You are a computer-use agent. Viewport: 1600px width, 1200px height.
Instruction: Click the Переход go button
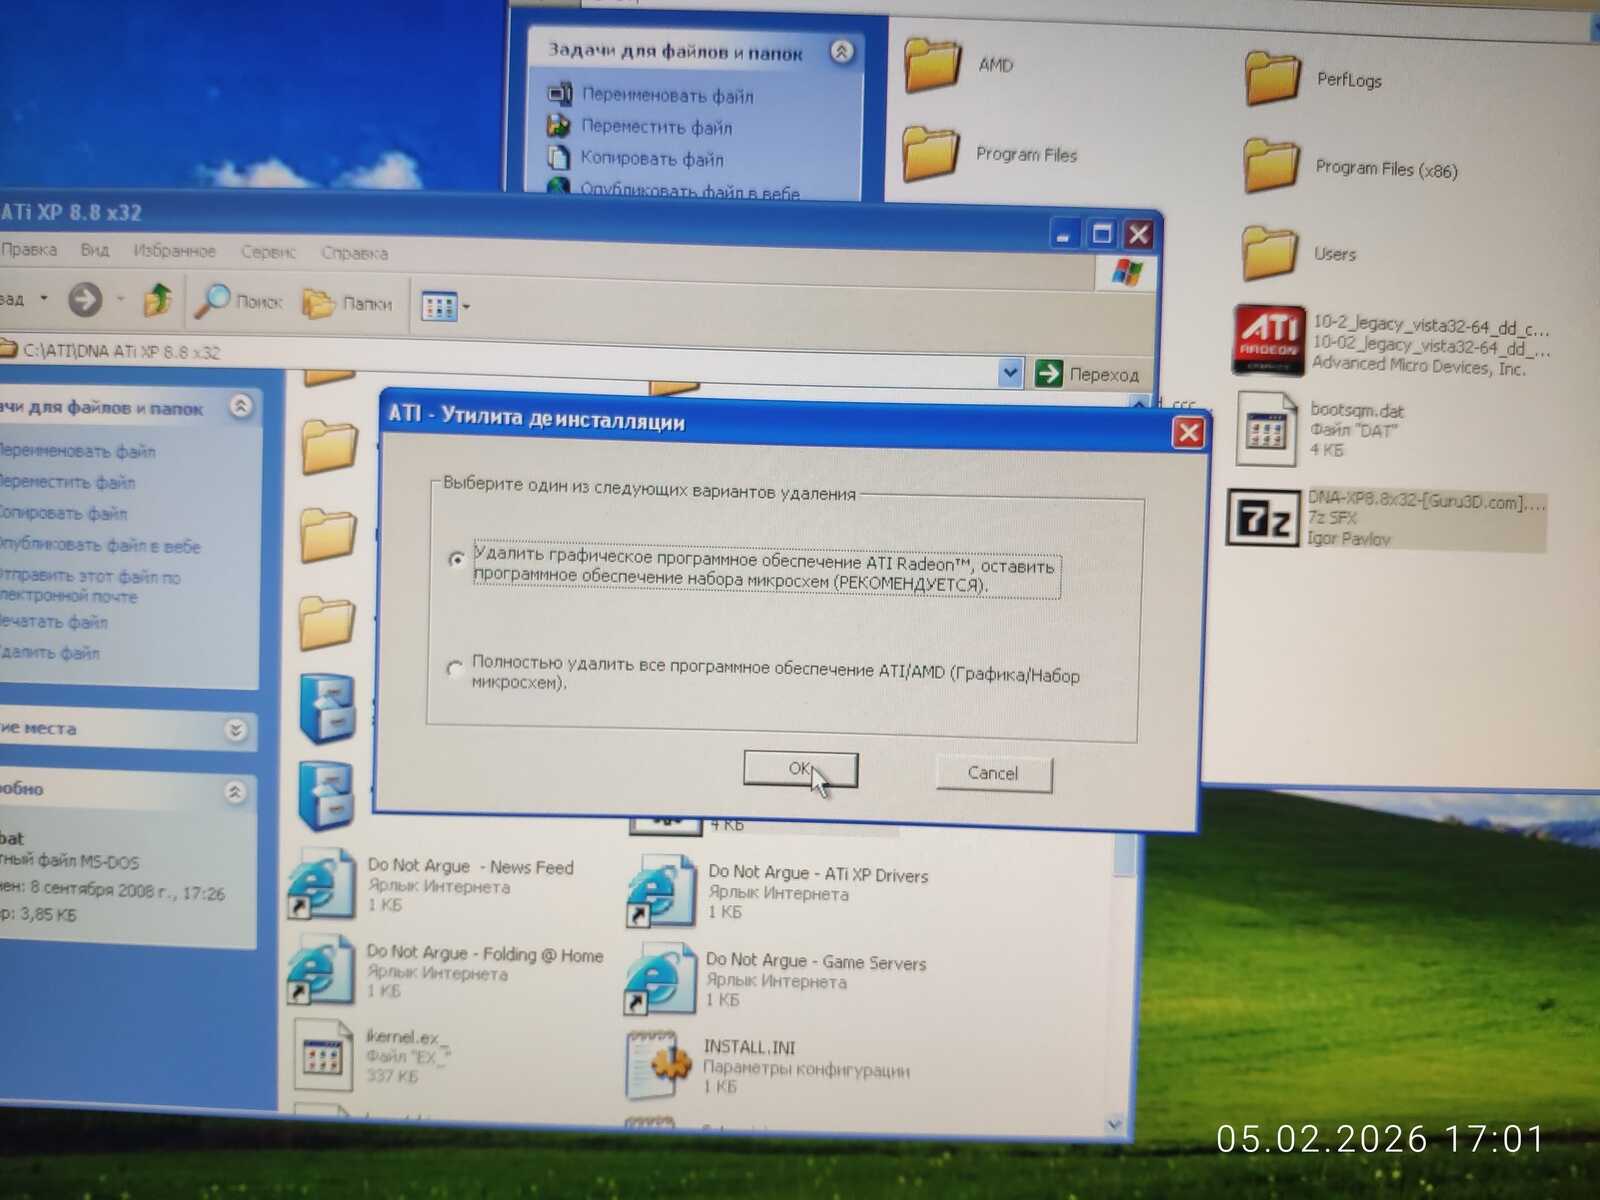pos(1088,374)
